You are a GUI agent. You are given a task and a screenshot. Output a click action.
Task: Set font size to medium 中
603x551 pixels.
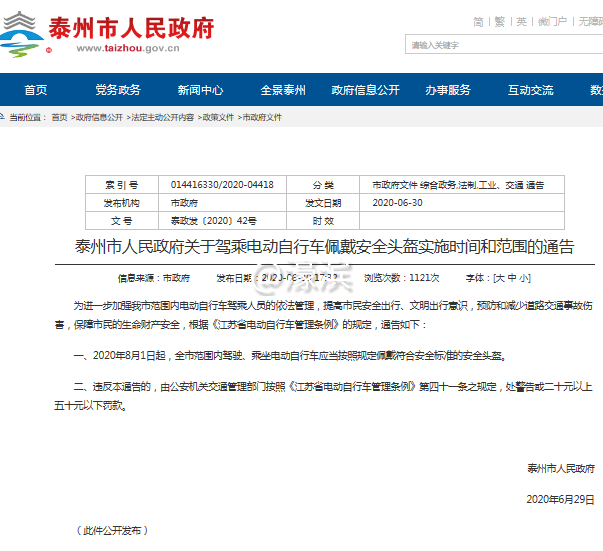click(512, 277)
